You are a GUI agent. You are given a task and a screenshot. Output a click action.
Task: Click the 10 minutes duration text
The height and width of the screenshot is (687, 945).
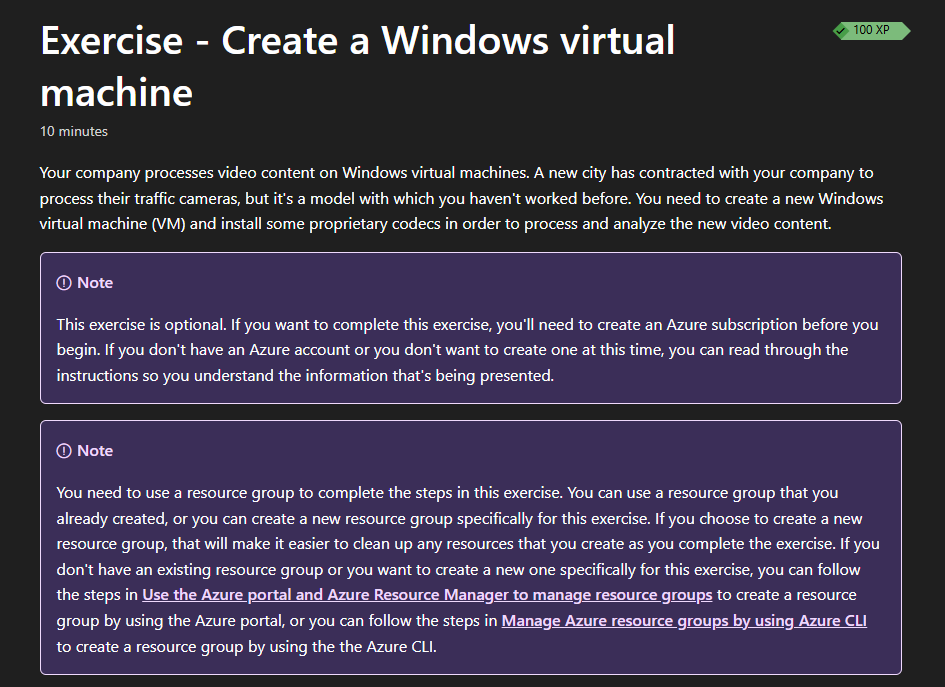[x=74, y=131]
